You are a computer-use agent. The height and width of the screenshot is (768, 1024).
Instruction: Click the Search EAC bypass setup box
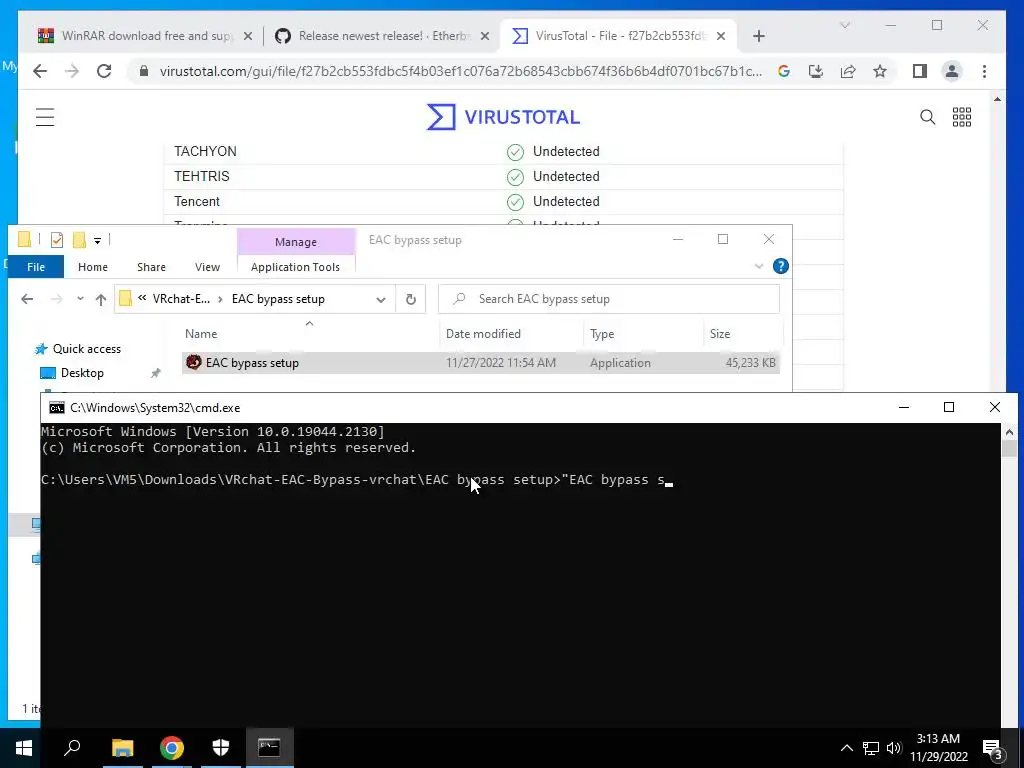[x=609, y=298]
